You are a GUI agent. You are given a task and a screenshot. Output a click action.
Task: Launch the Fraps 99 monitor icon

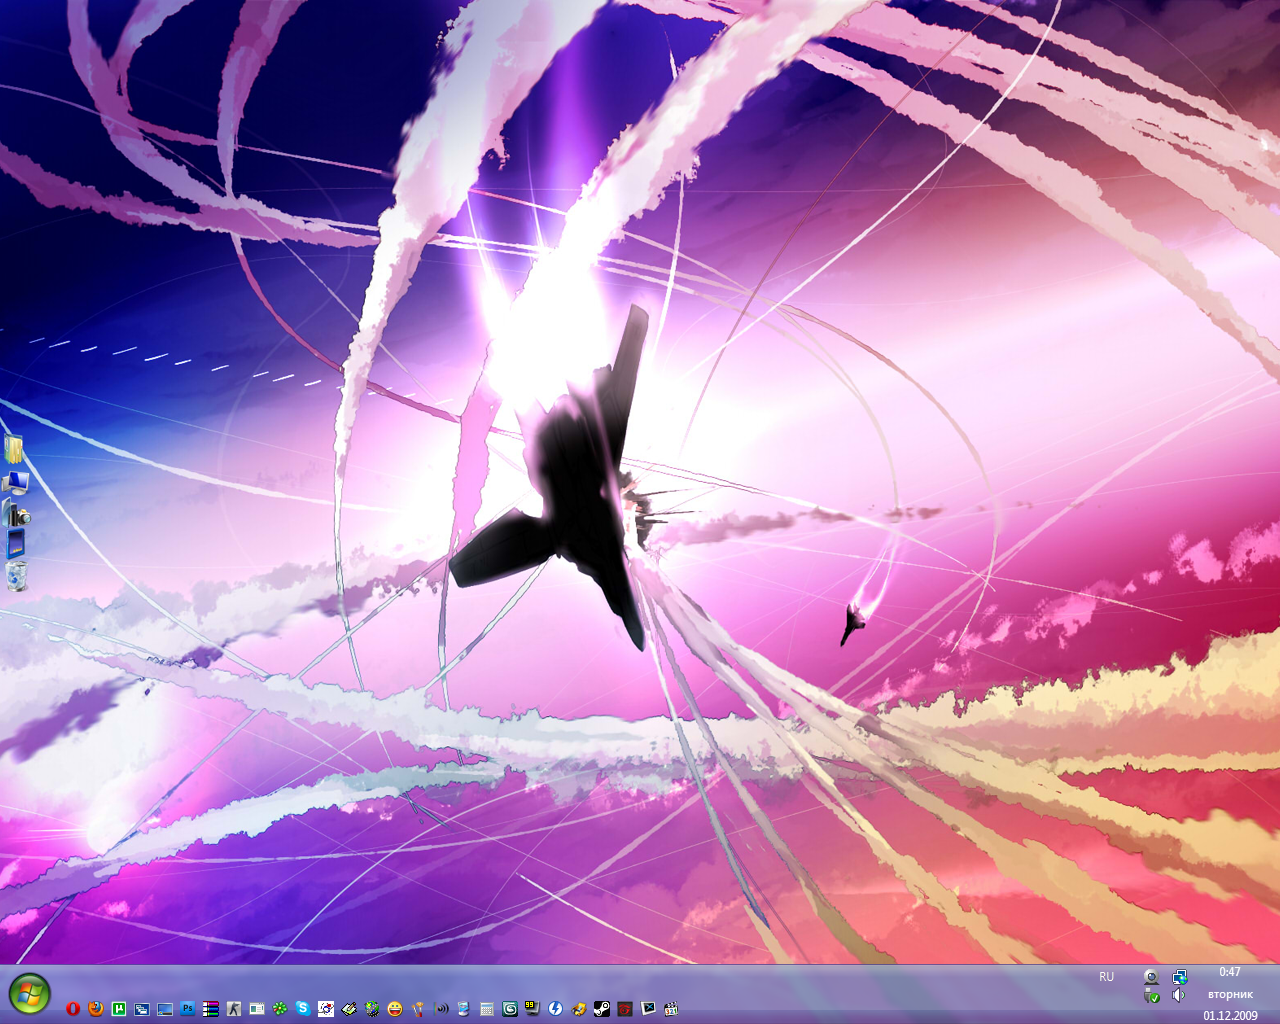[x=532, y=1009]
